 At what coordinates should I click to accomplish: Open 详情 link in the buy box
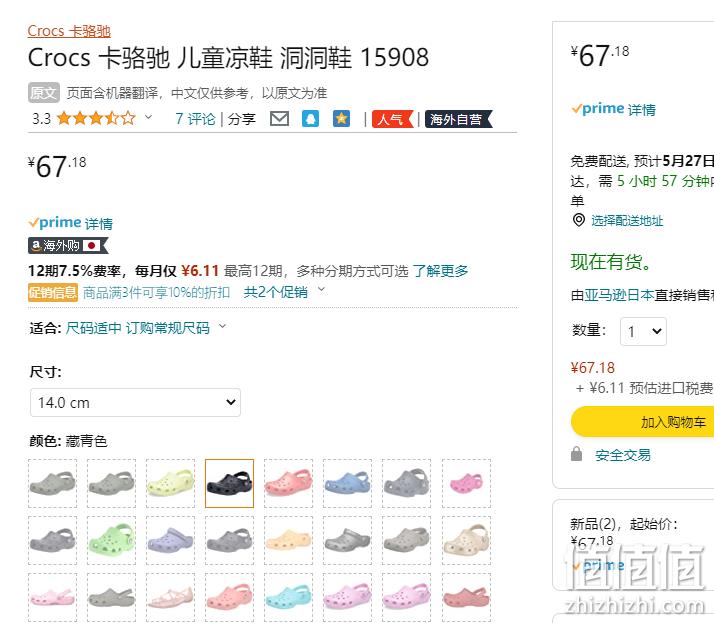(x=642, y=110)
